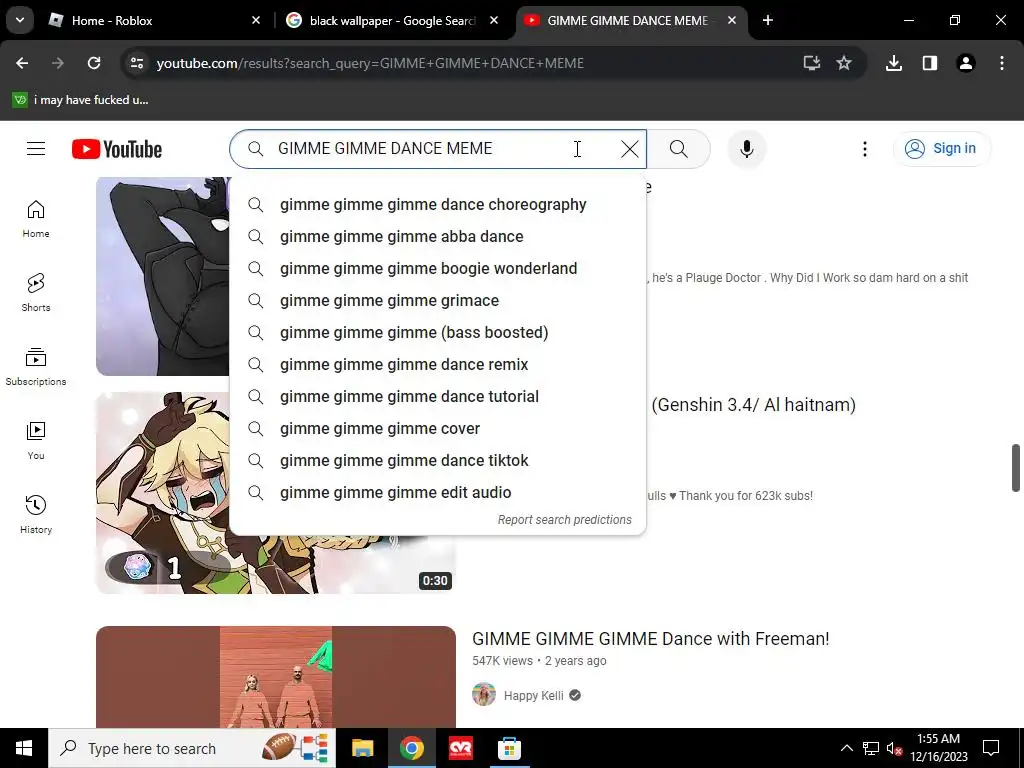Open Subscriptions in the sidebar
The image size is (1024, 768).
(x=36, y=366)
